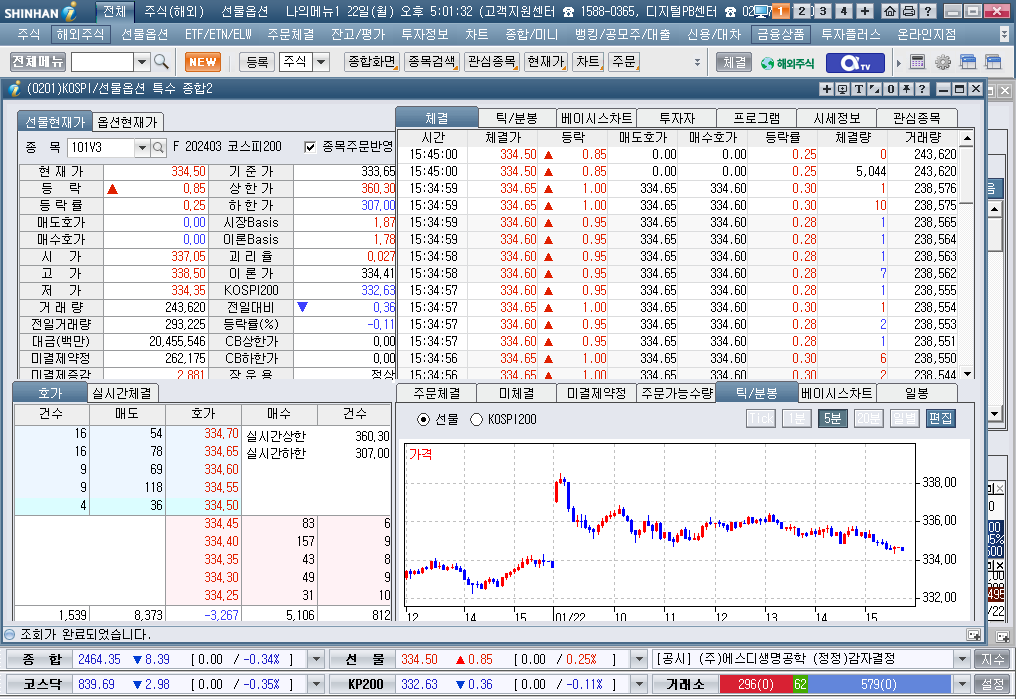Toggle the 체결 button in toolbar
This screenshot has width=1016, height=699.
(734, 62)
